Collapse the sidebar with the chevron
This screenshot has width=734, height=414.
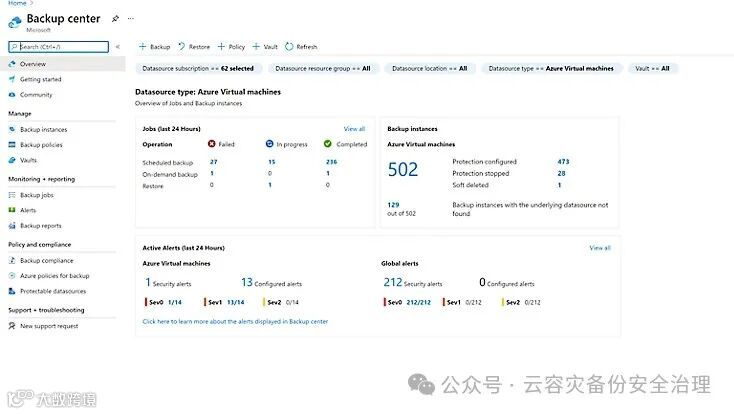point(117,47)
